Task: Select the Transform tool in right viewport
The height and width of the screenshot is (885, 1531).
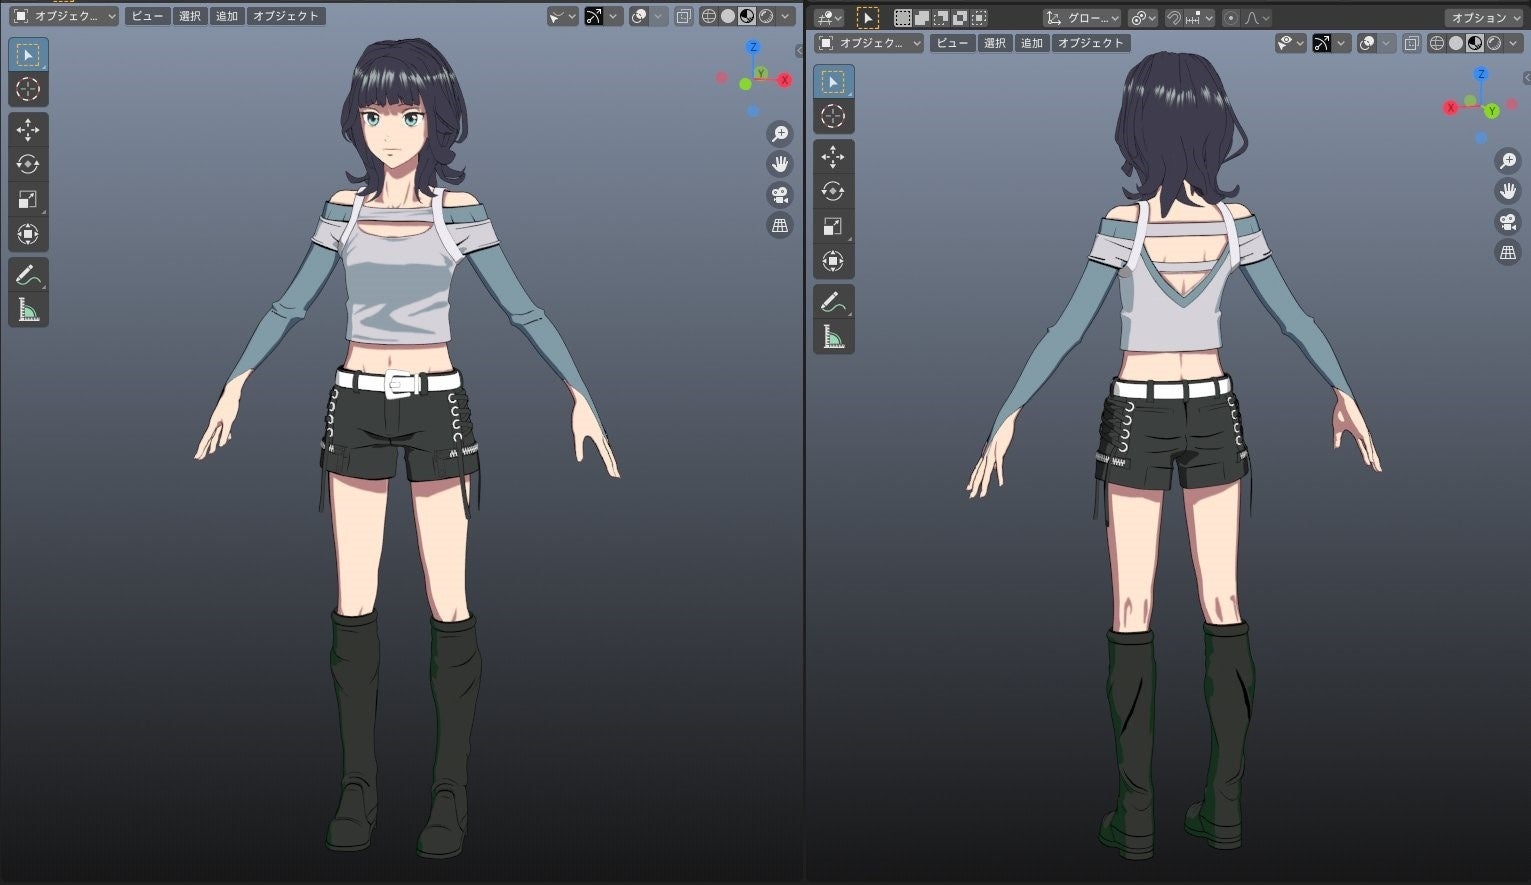Action: pyautogui.click(x=833, y=261)
